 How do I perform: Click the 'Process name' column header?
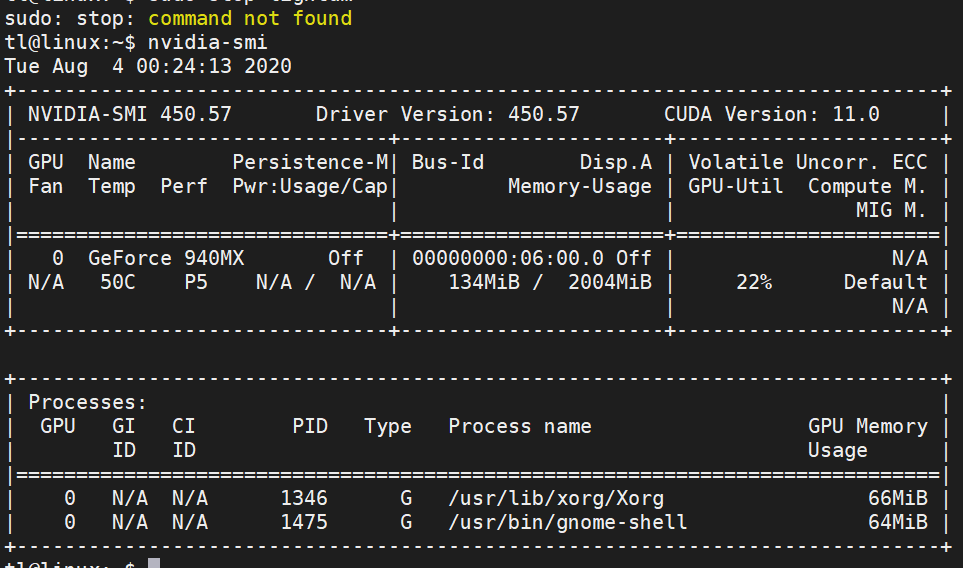pyautogui.click(x=520, y=426)
